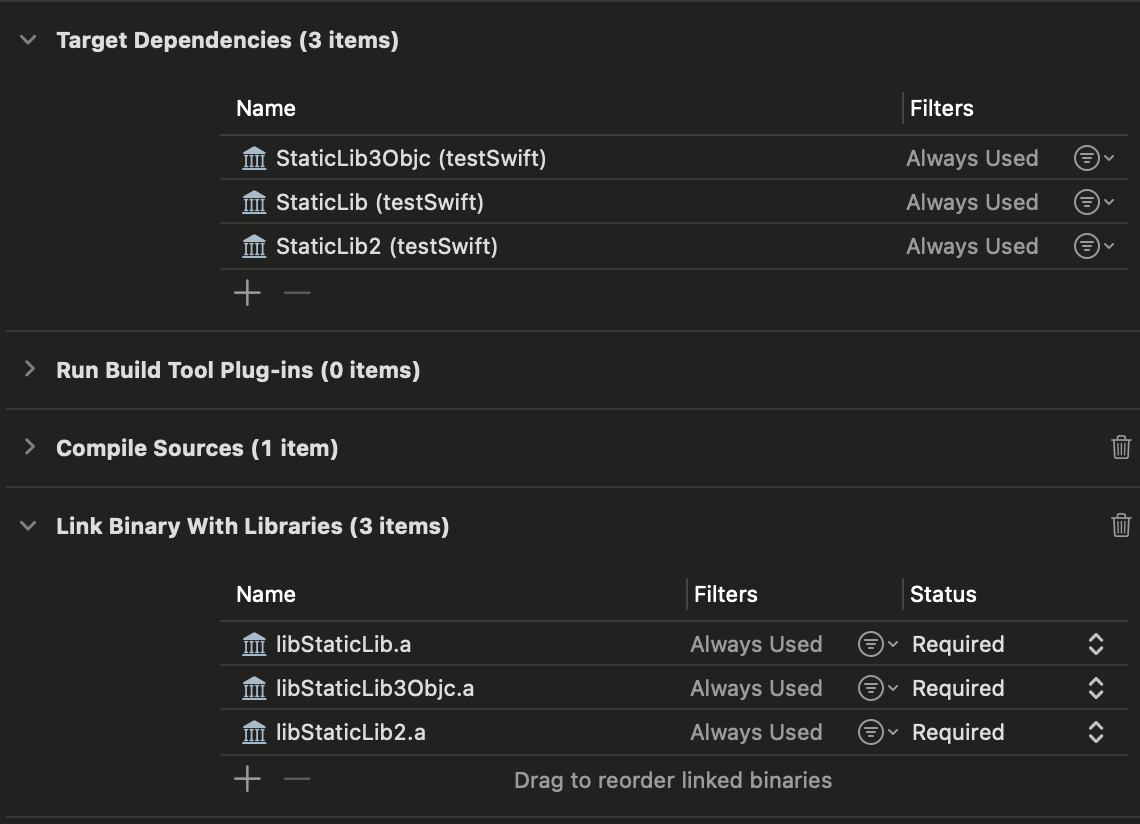
Task: Change Required status of libStaticLib2.a
Action: (1095, 732)
